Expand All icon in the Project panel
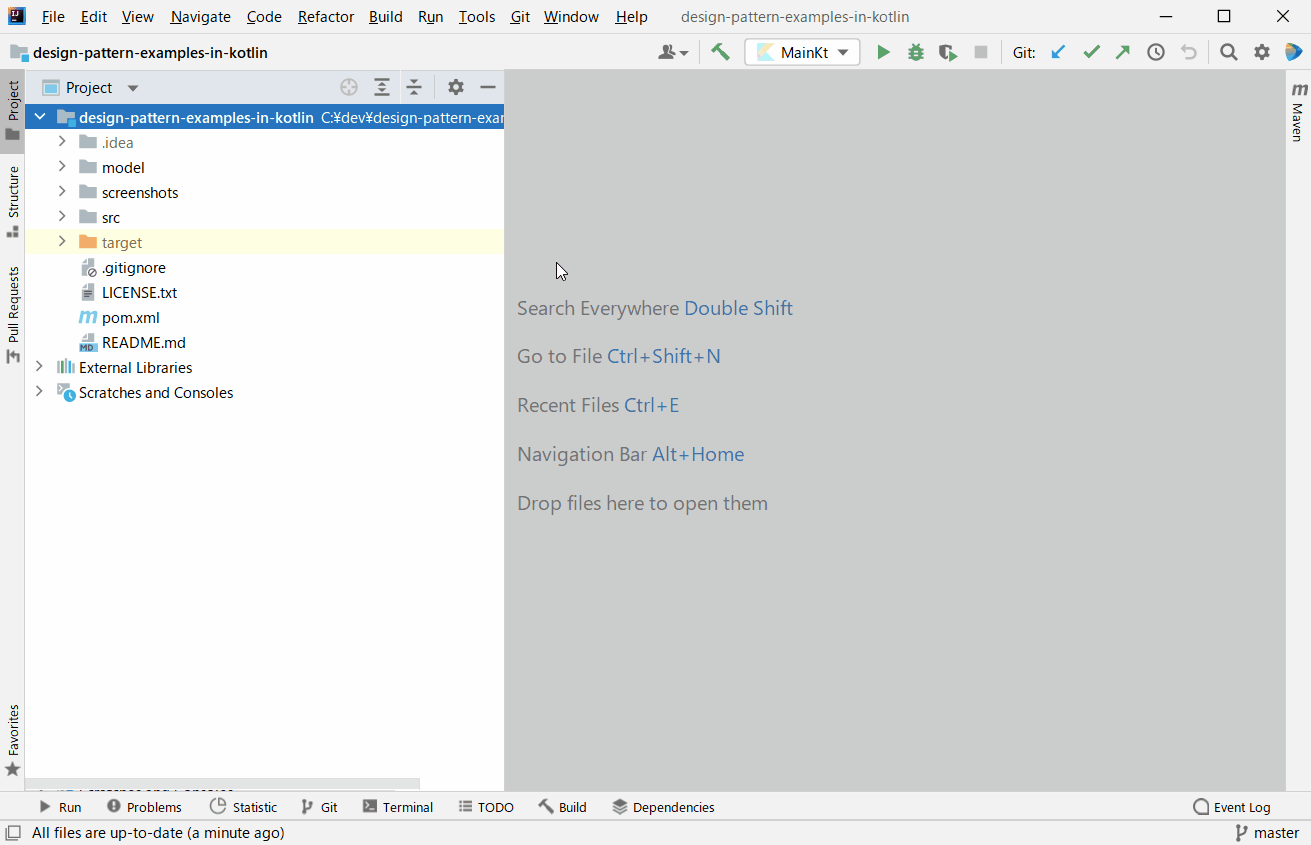1311x845 pixels. 381,87
